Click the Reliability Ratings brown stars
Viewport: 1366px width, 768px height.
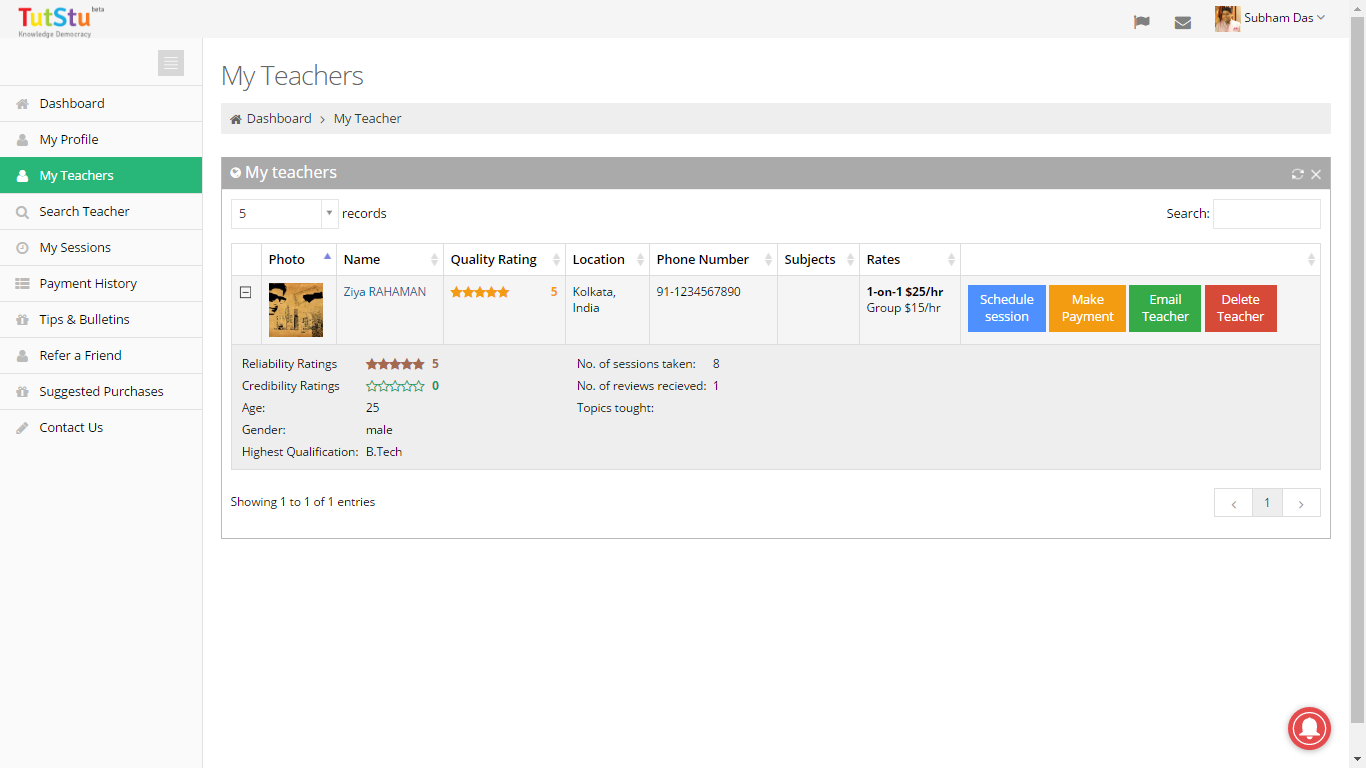[x=395, y=365]
